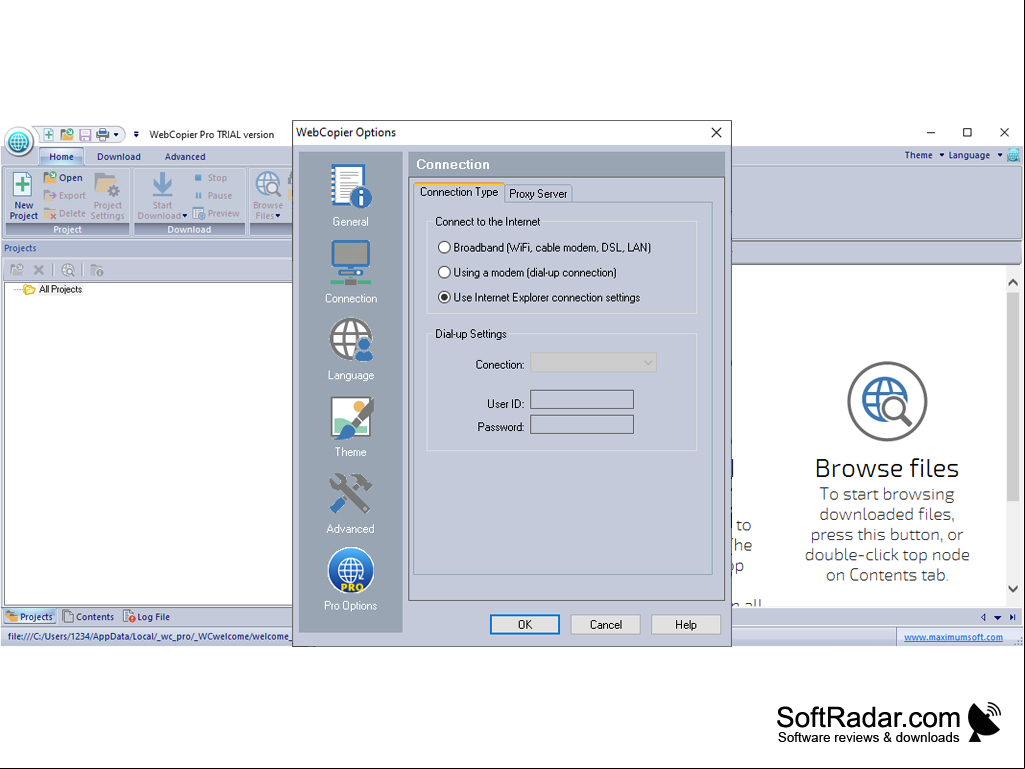Image resolution: width=1025 pixels, height=769 pixels.
Task: Open the www.maximumsoft.com link in the status bar
Action: coord(953,637)
